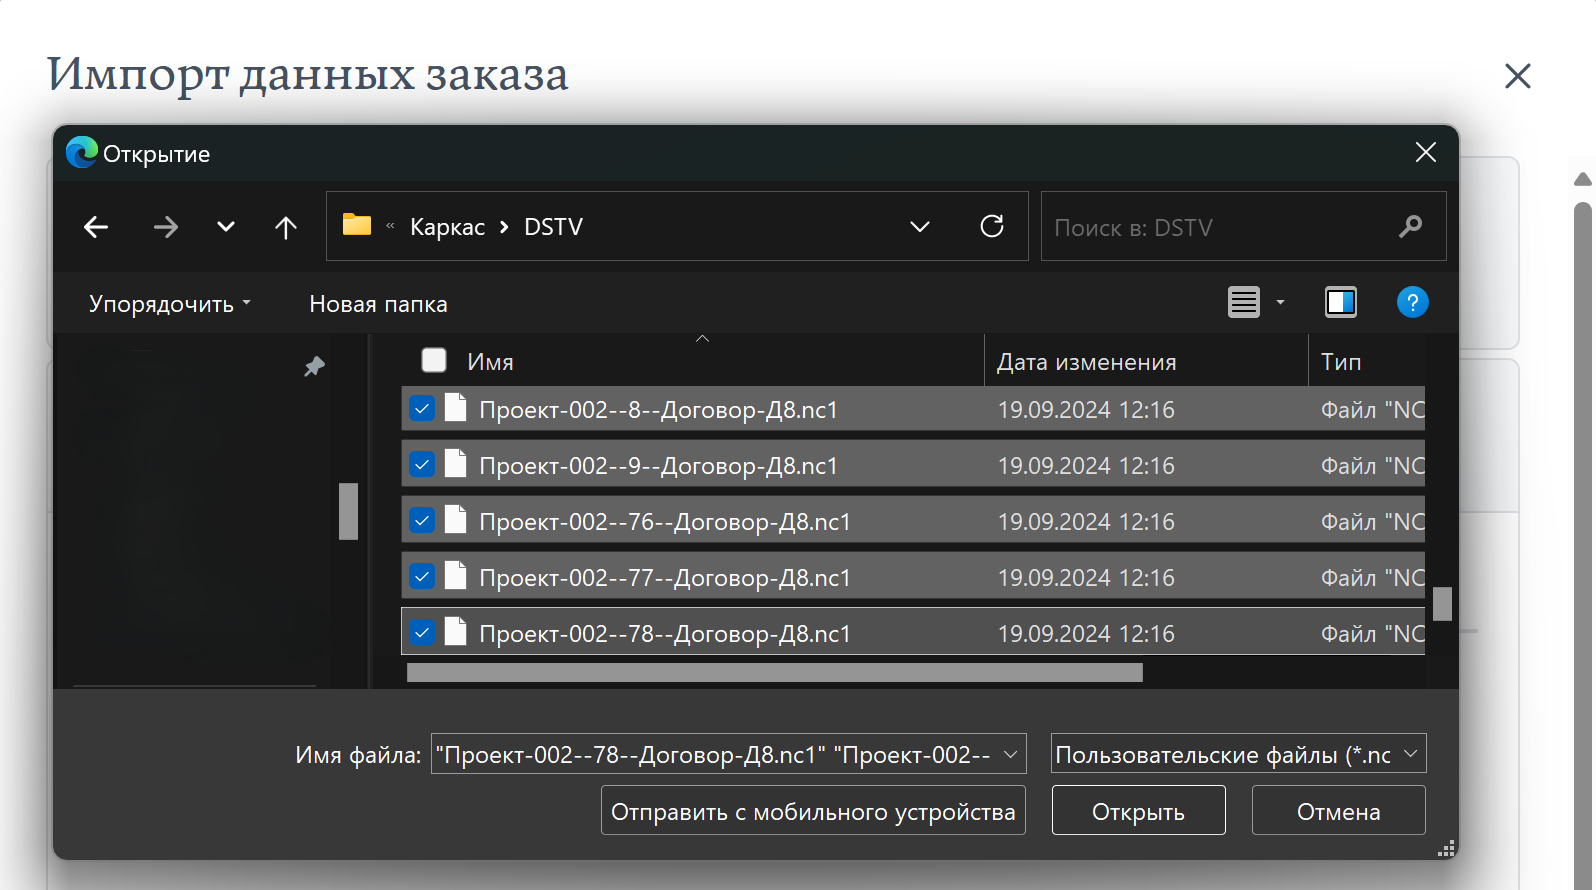The width and height of the screenshot is (1596, 890).
Task: Toggle the select-all checkbox beside Имя
Action: pyautogui.click(x=434, y=360)
